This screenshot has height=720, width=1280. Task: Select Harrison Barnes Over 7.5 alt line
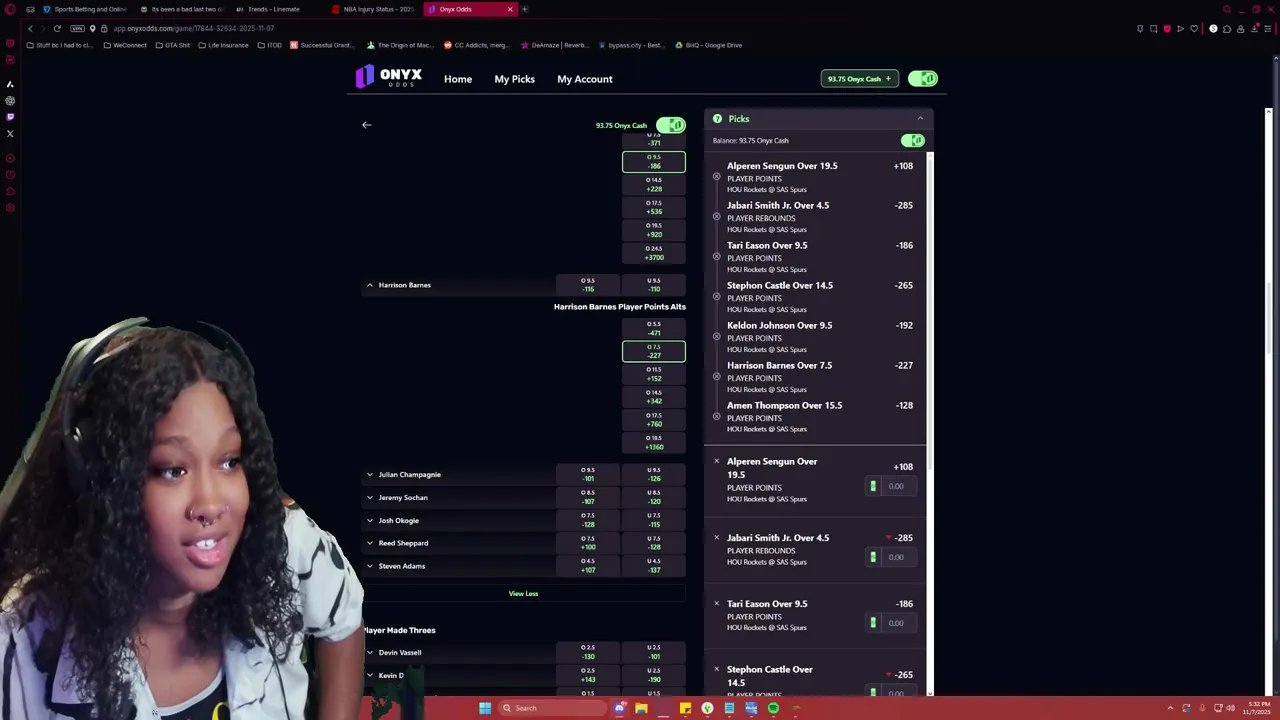(654, 351)
